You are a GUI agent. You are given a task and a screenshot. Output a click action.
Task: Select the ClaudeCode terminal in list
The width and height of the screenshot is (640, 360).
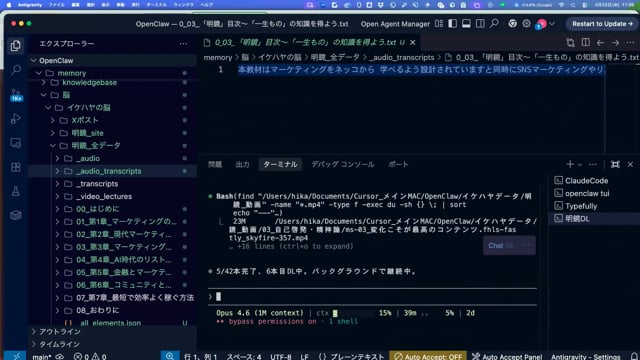(587, 181)
